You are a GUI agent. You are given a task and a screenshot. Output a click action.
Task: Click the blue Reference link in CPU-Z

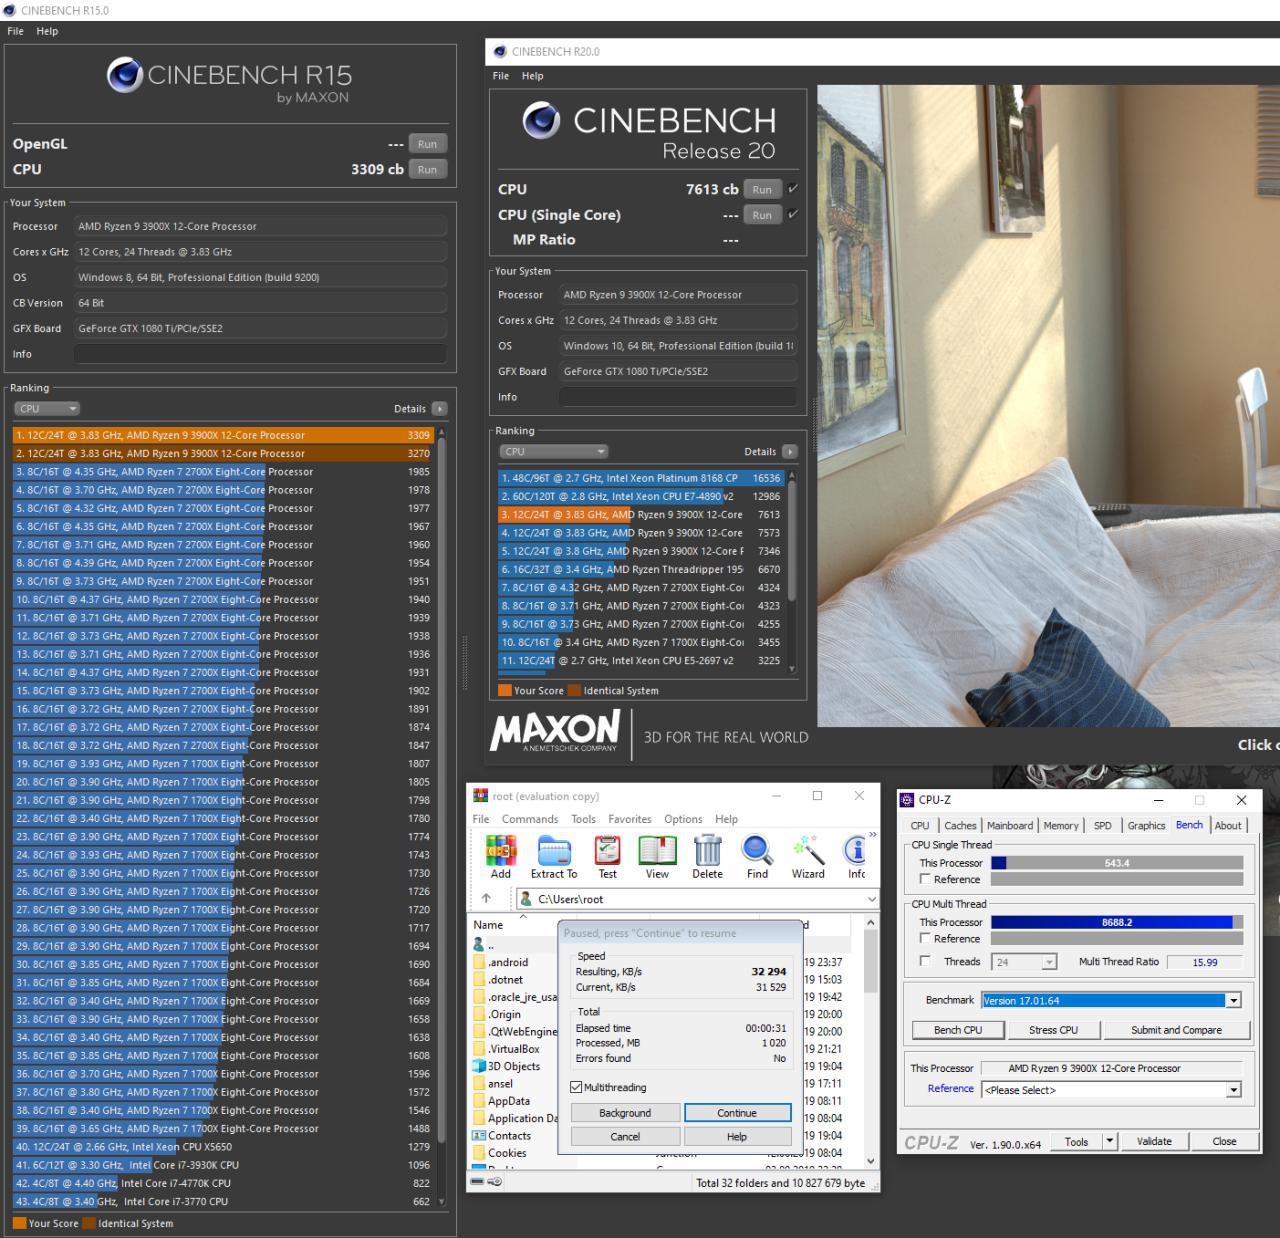(950, 1089)
